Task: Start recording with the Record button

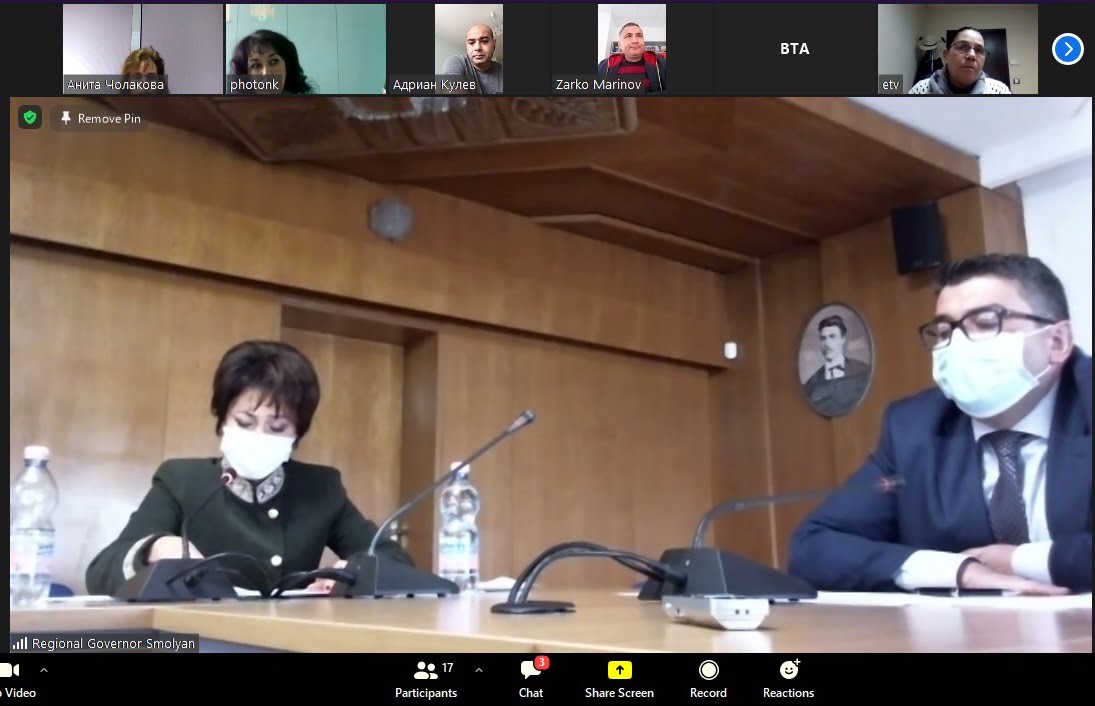Action: point(708,679)
